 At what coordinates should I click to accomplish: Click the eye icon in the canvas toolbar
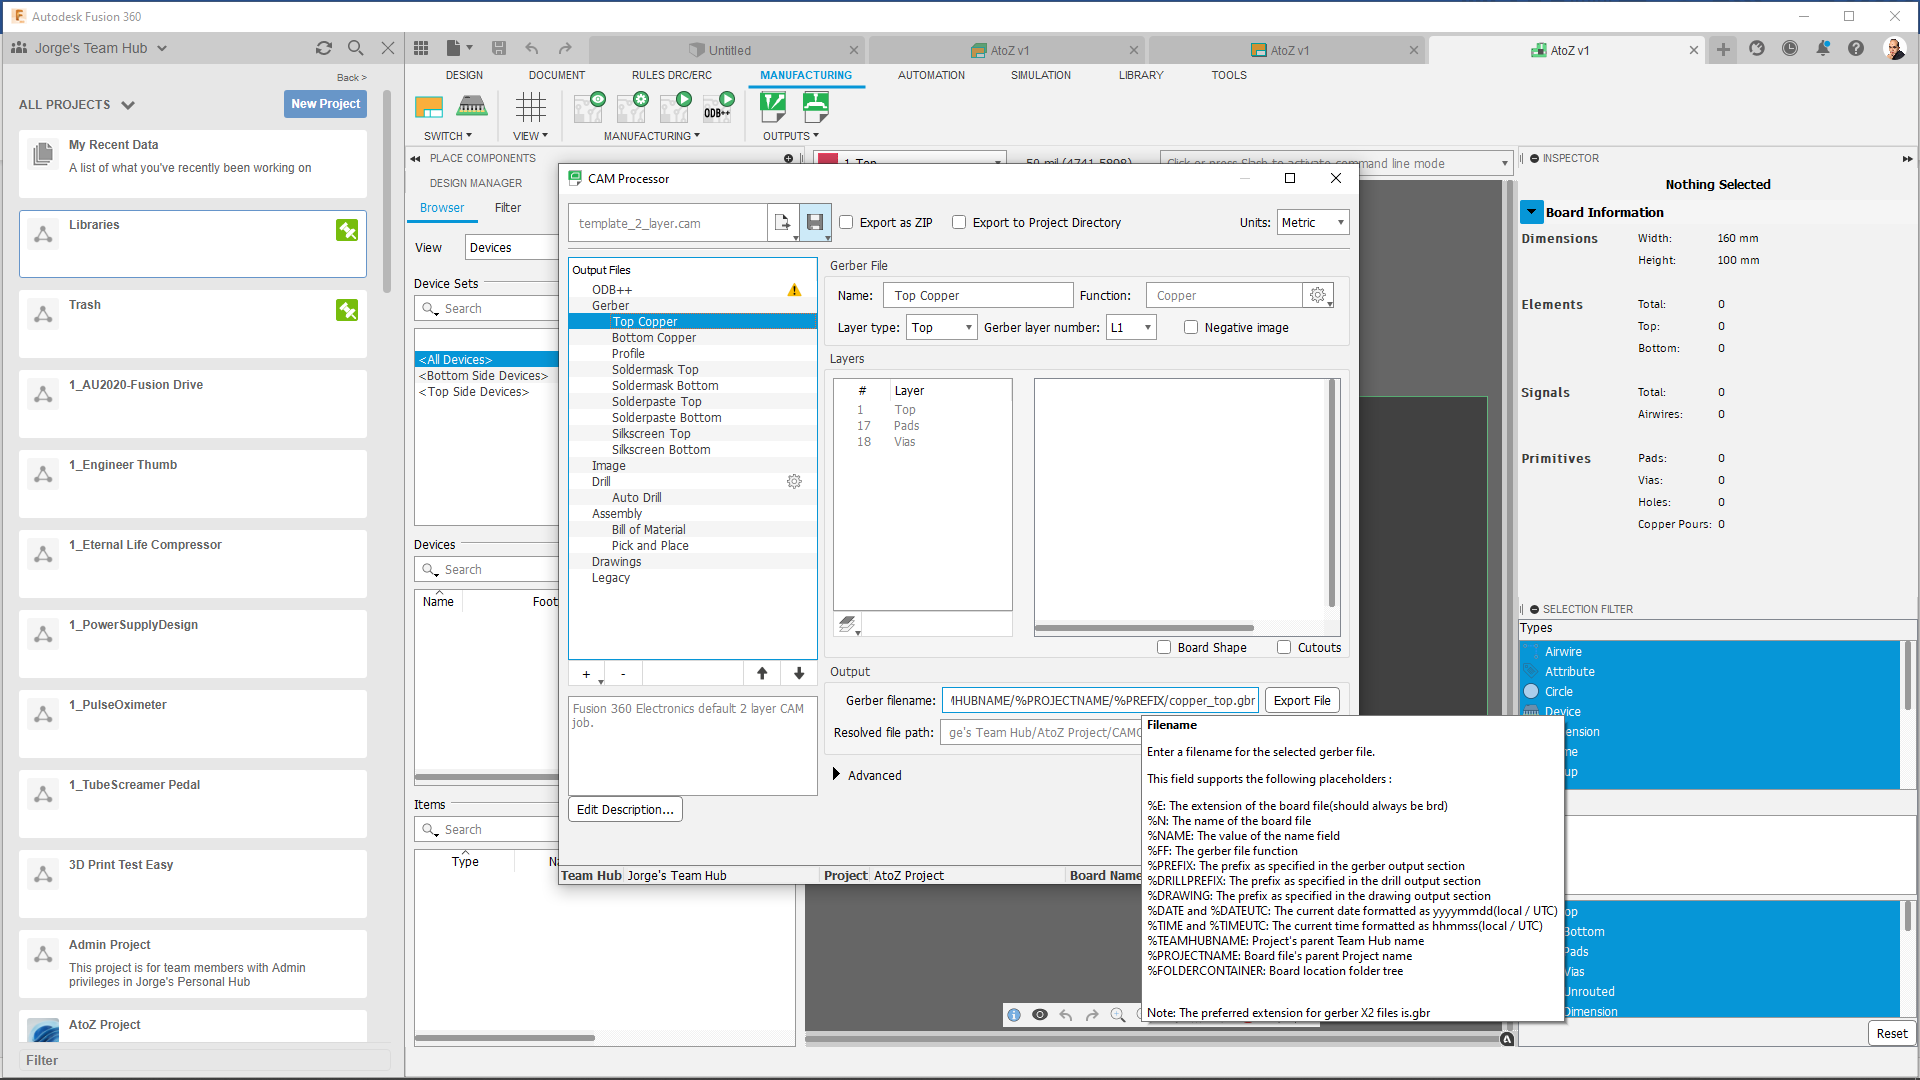(1040, 1014)
